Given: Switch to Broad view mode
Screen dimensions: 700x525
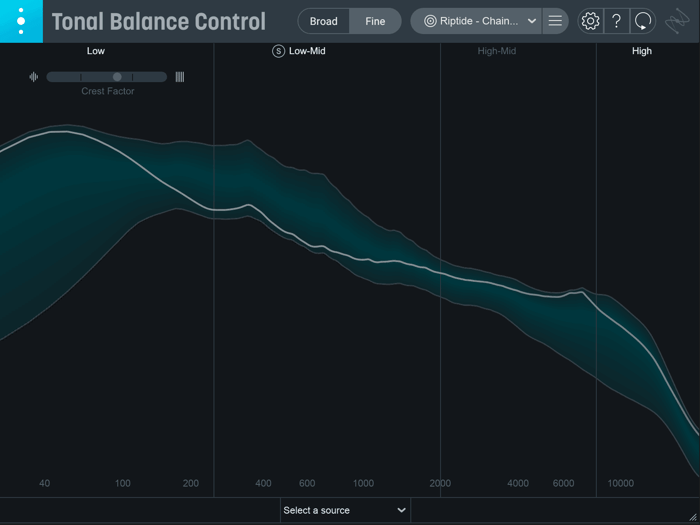Looking at the screenshot, I should click(x=324, y=21).
